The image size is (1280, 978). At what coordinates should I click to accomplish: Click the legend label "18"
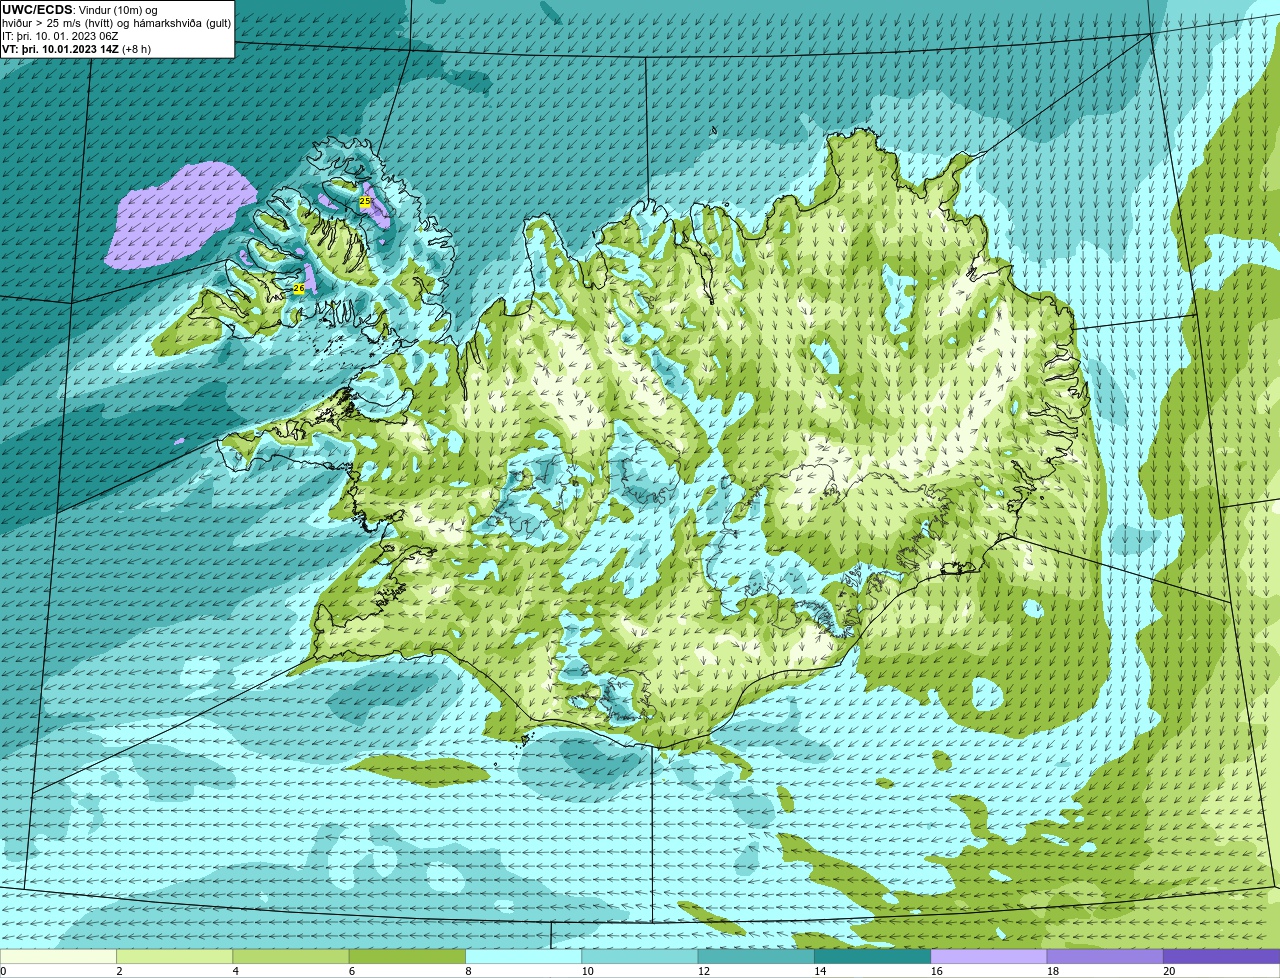pos(1052,971)
